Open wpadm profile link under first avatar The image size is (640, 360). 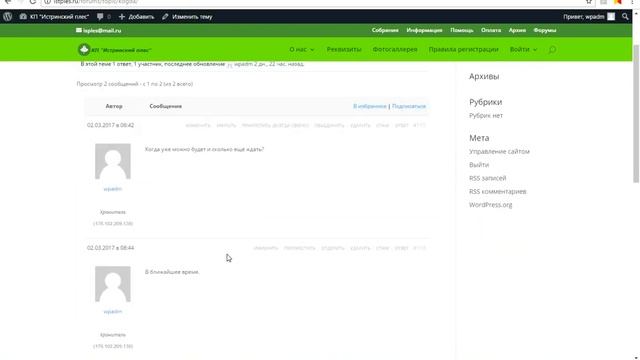(x=113, y=189)
